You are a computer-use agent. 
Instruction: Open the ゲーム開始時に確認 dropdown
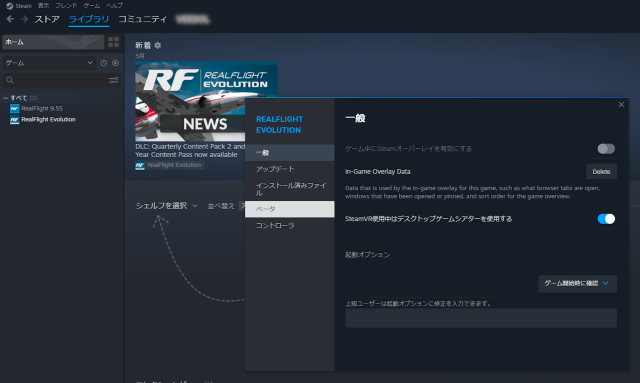coord(577,283)
